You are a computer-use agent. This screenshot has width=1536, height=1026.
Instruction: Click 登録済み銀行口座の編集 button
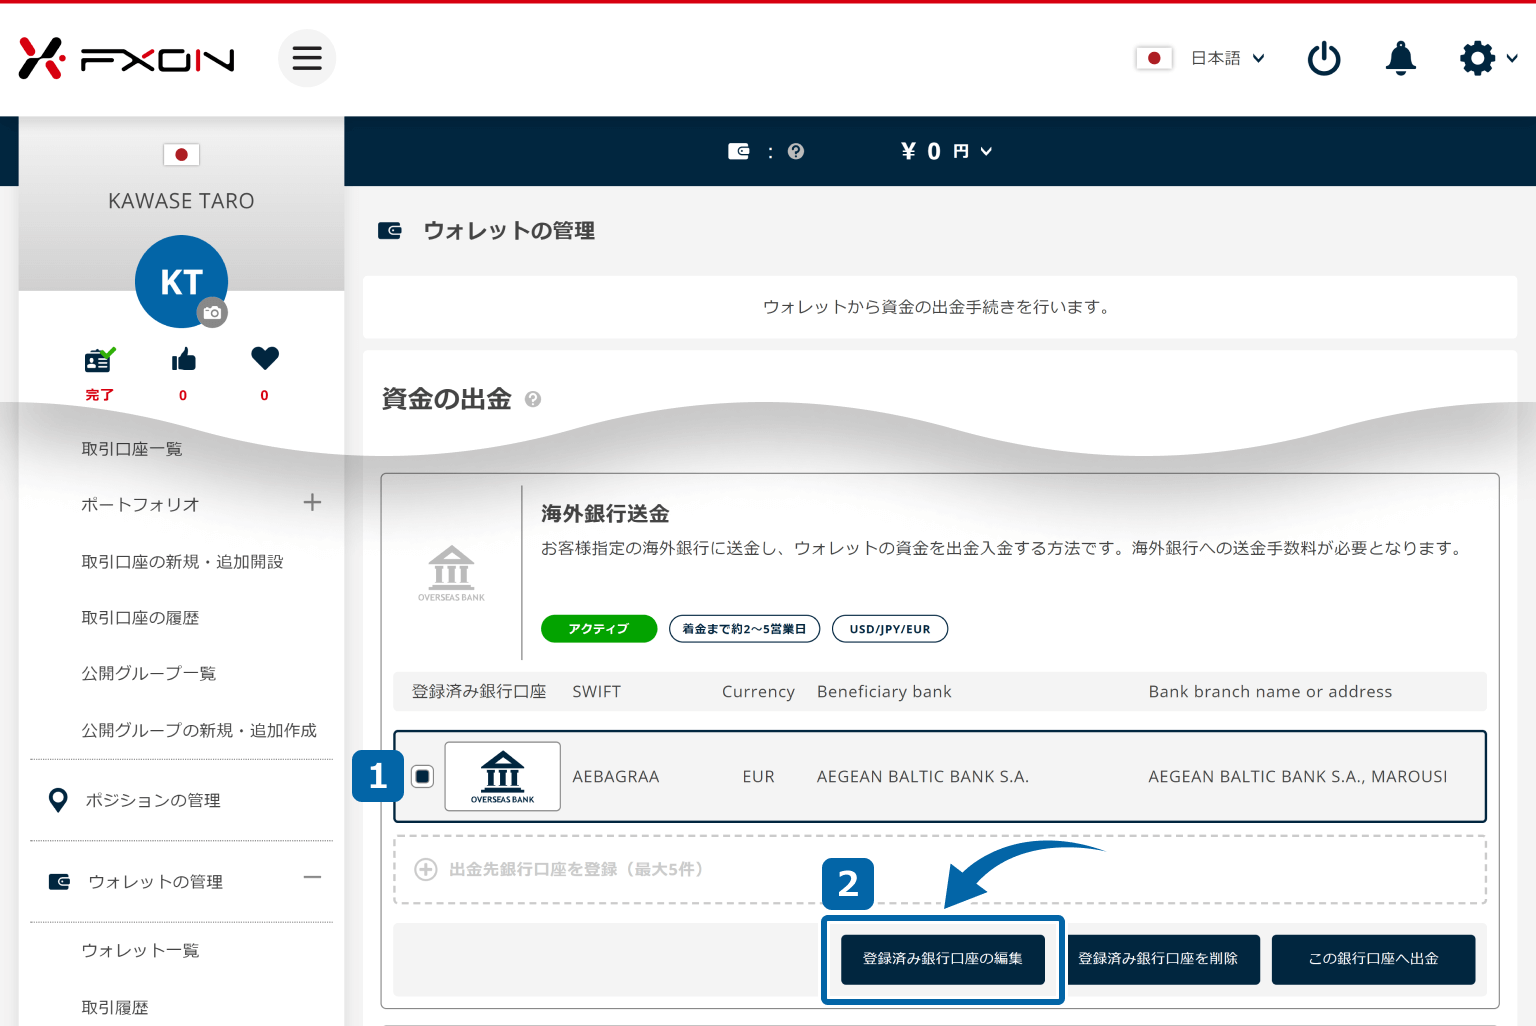click(x=943, y=959)
